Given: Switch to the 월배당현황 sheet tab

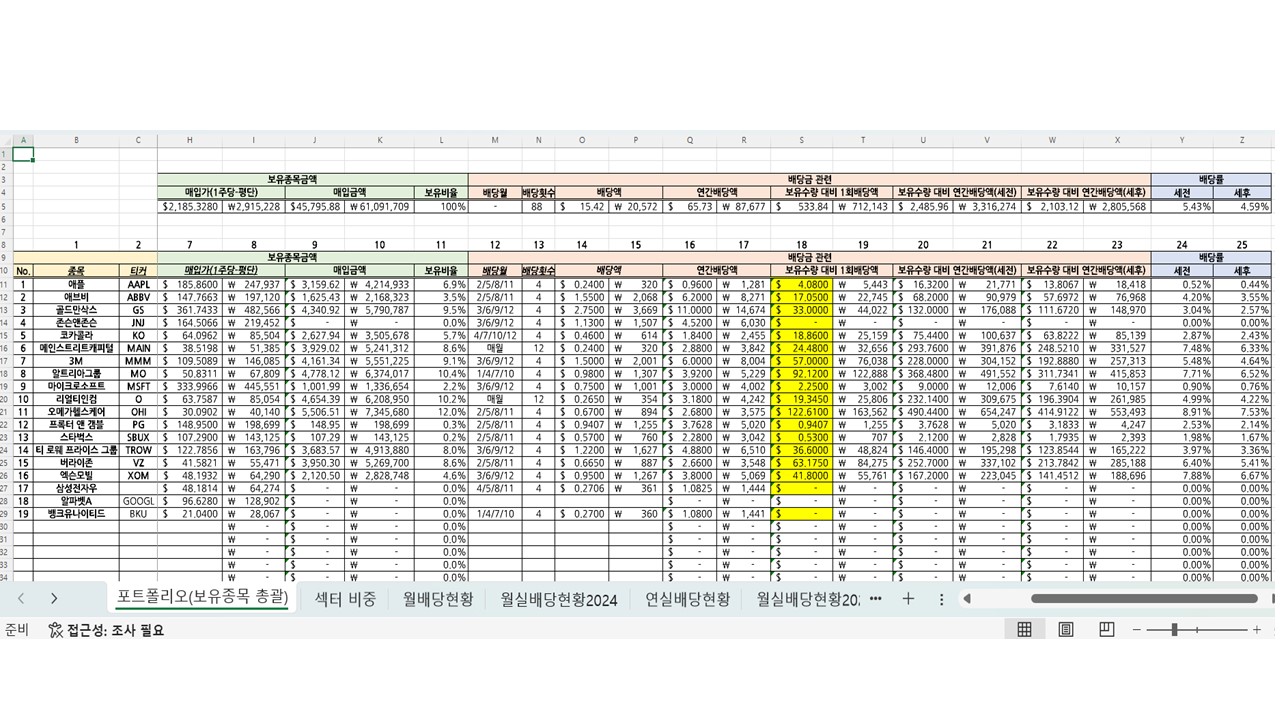Looking at the screenshot, I should (438, 599).
